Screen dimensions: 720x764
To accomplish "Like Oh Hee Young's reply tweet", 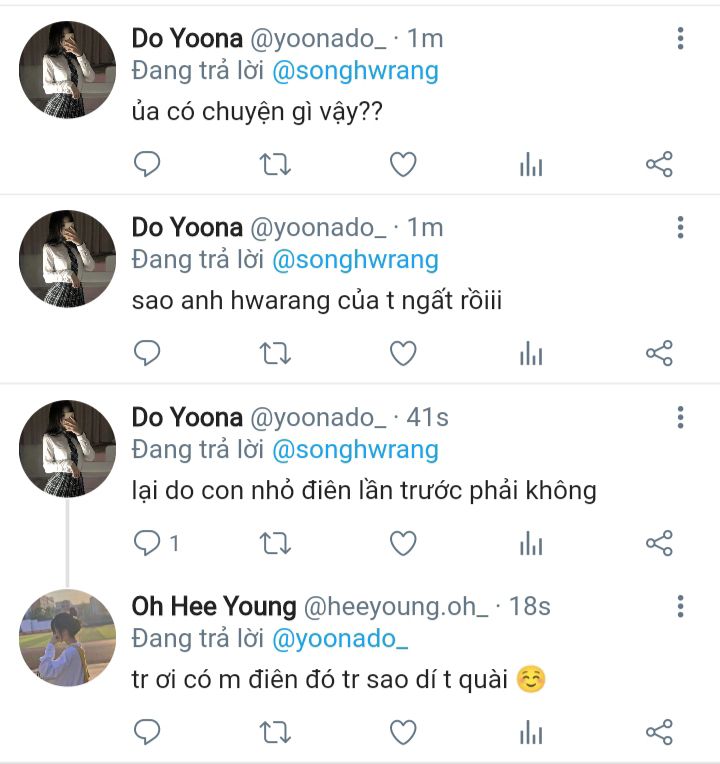I will click(402, 733).
